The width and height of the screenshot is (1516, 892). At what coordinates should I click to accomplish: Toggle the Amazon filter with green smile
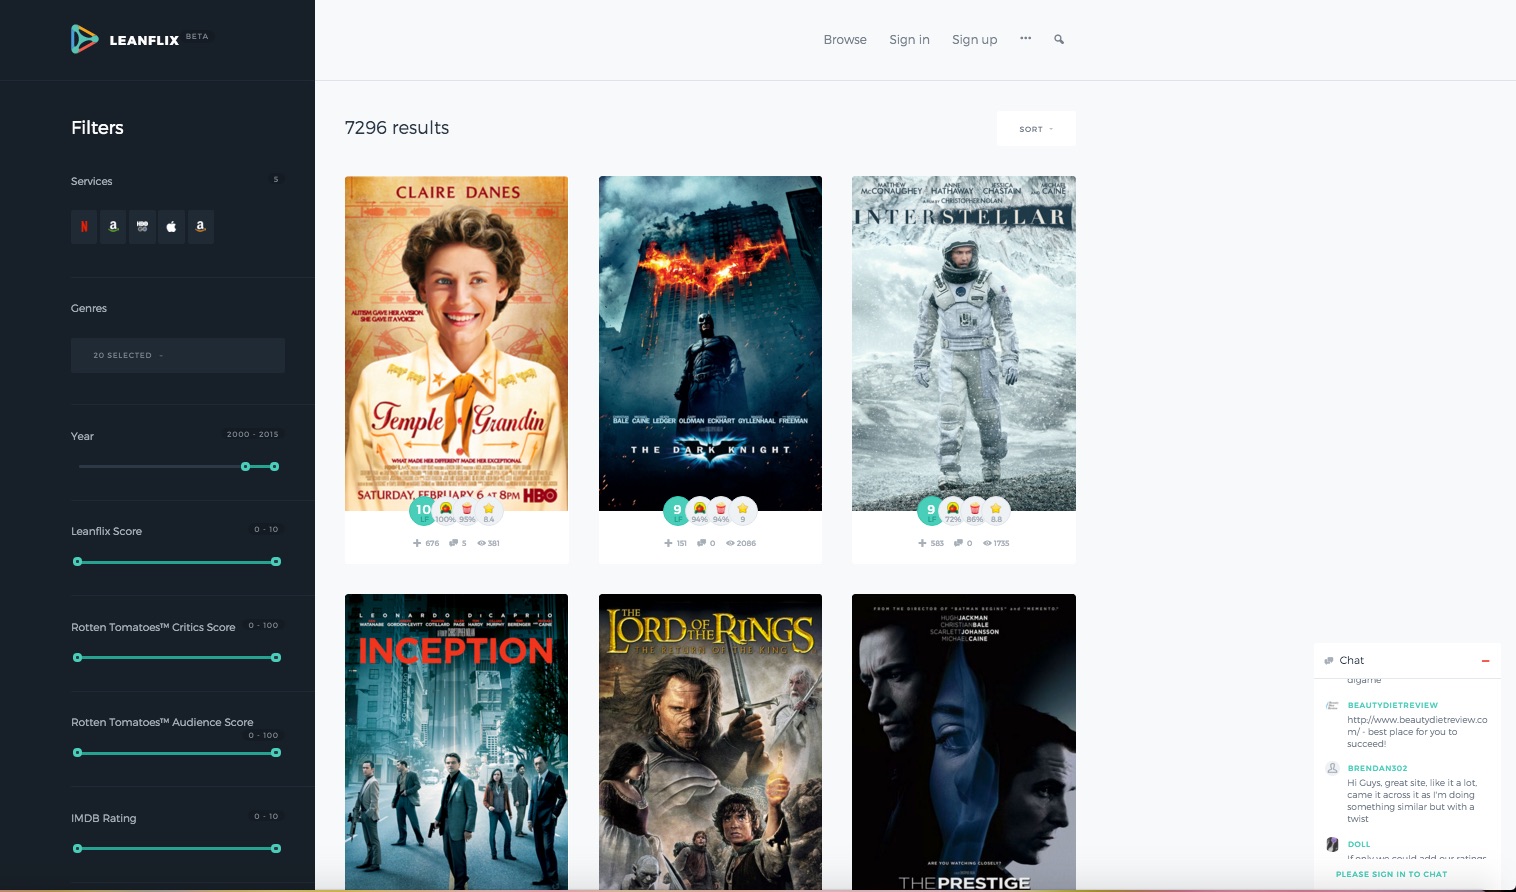click(x=113, y=227)
